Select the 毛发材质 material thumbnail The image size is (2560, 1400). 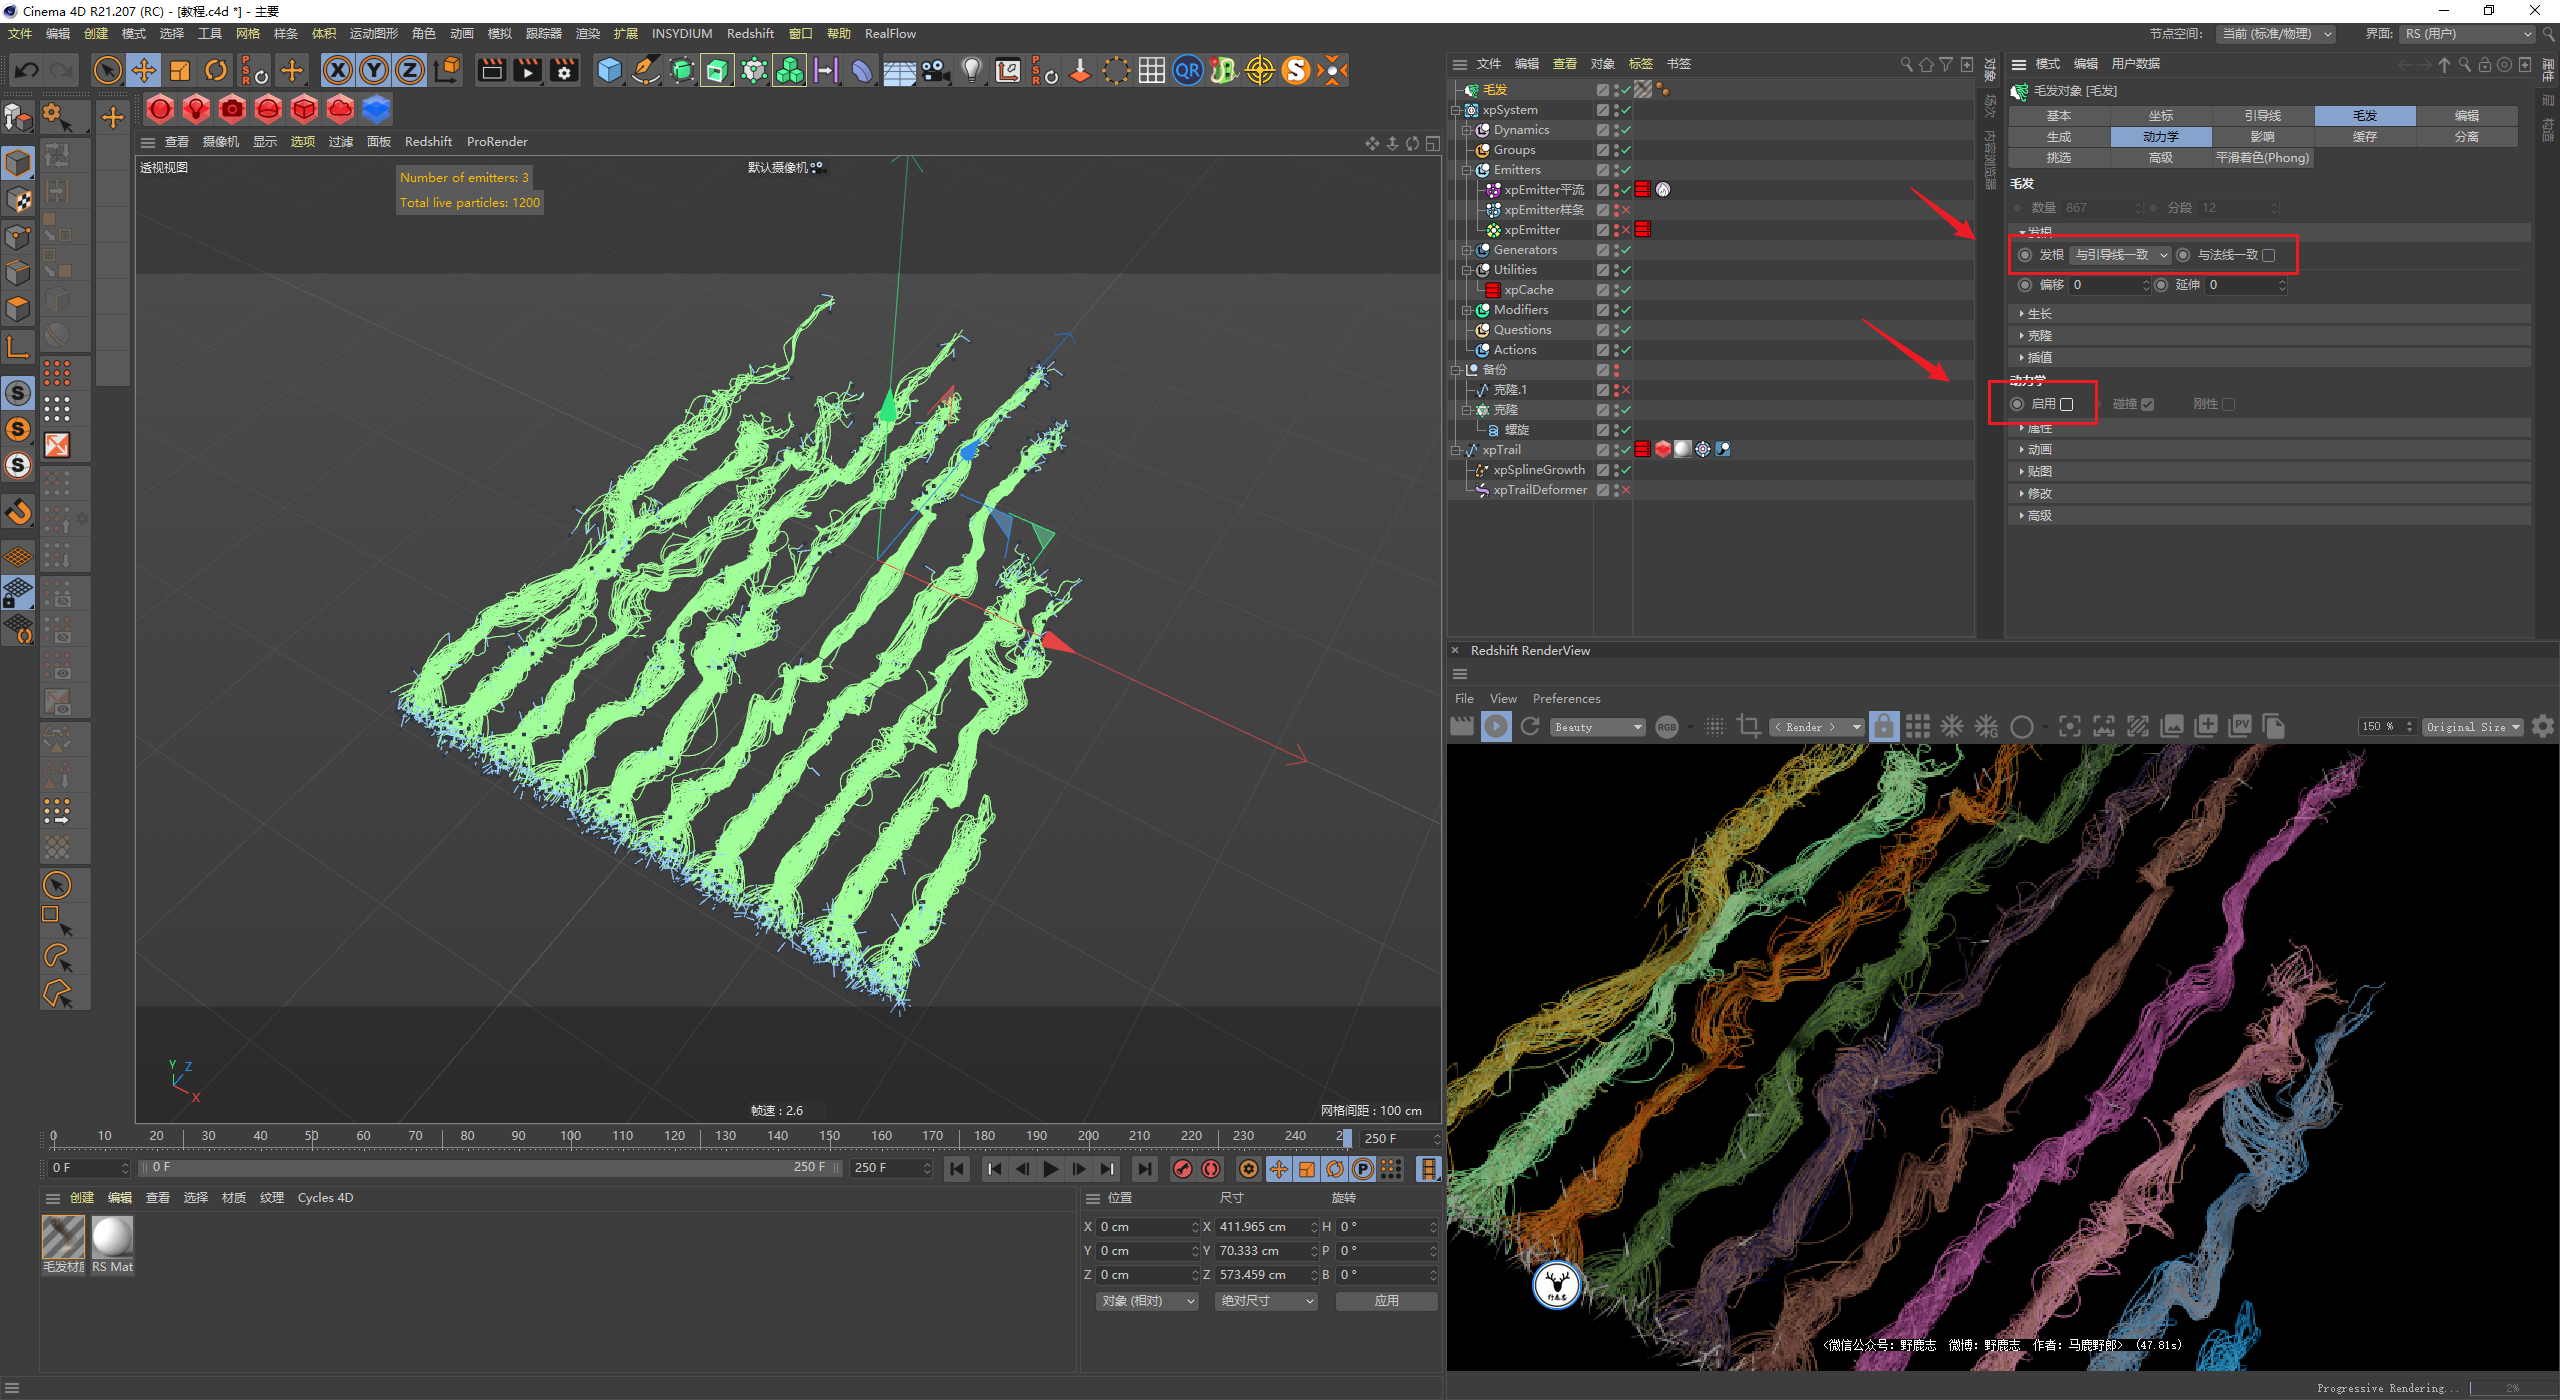click(63, 1238)
